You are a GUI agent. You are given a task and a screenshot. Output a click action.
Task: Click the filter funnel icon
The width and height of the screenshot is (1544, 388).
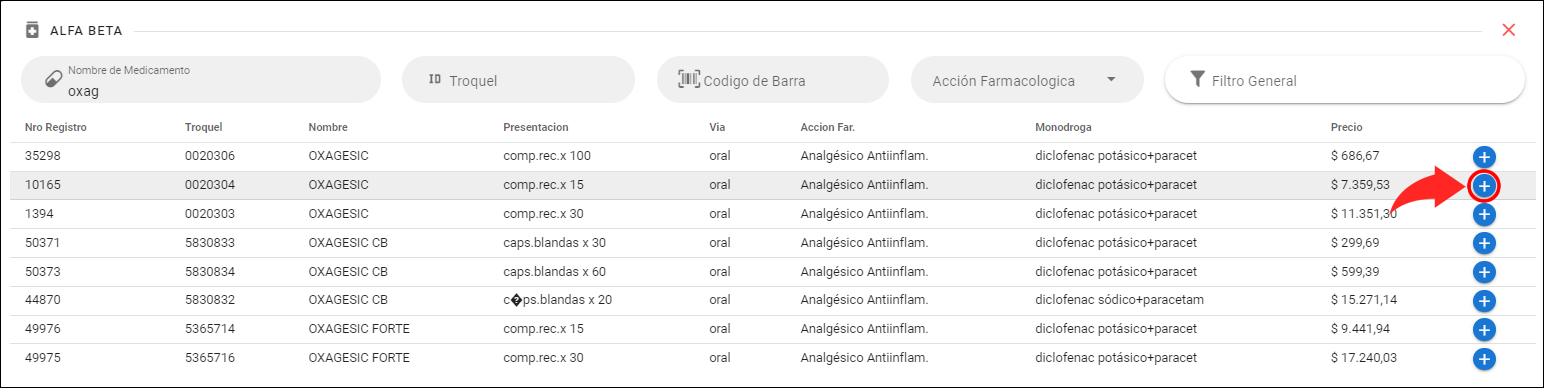tap(1196, 80)
